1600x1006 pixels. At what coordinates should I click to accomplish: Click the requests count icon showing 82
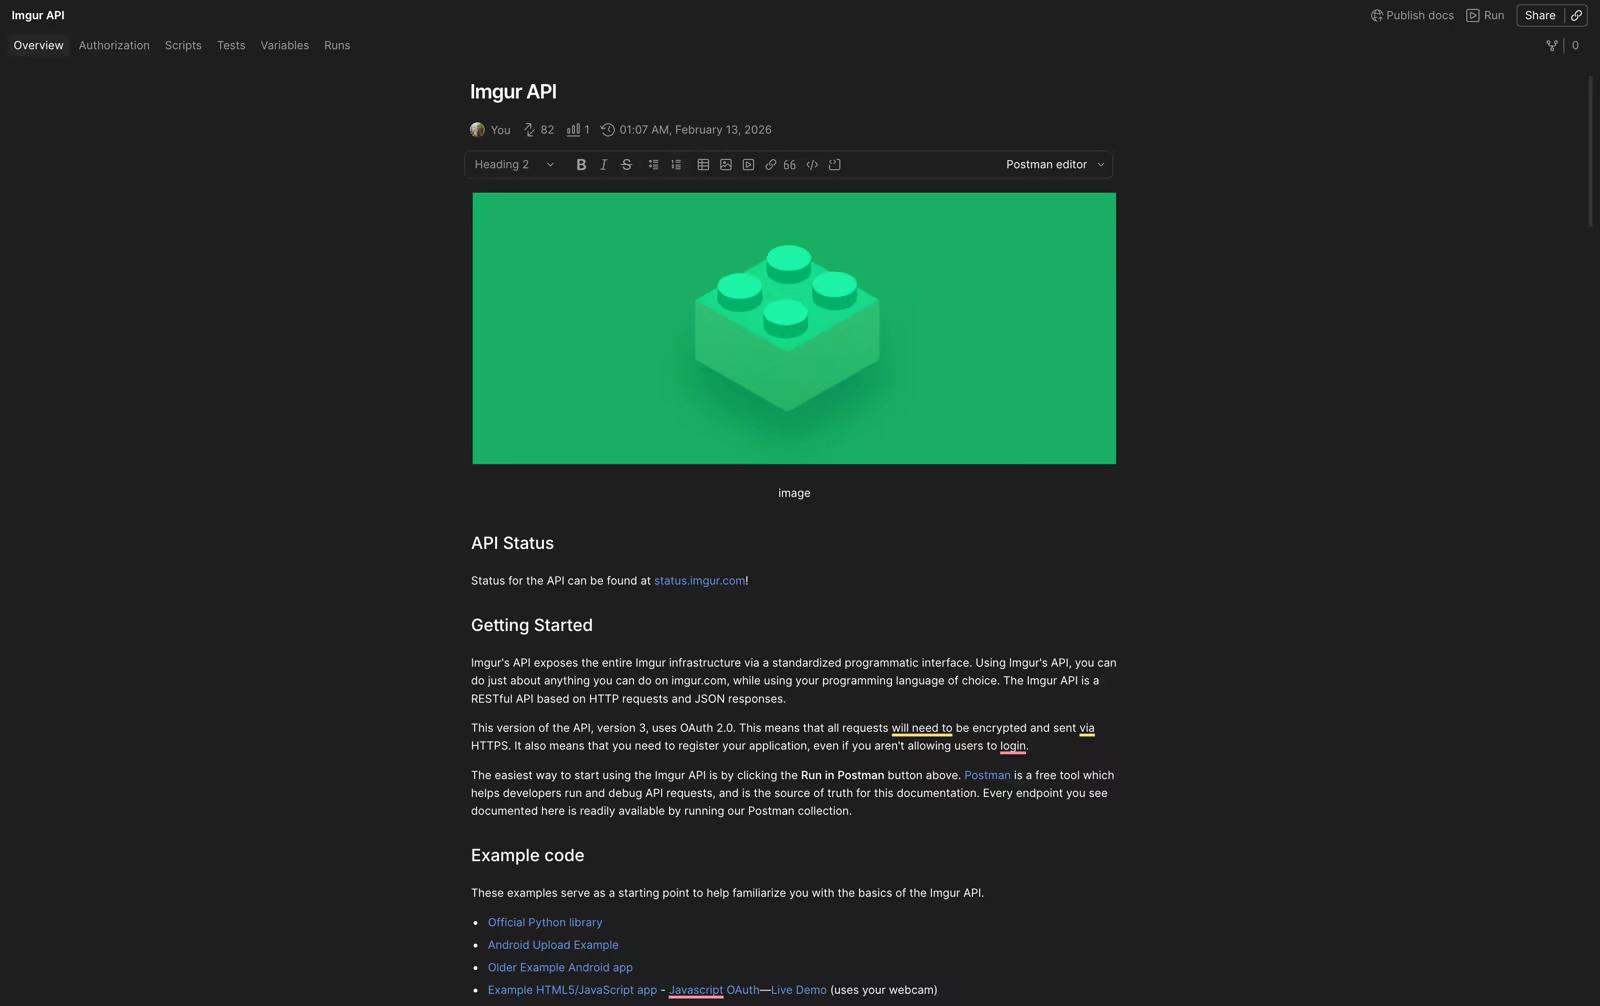point(530,130)
